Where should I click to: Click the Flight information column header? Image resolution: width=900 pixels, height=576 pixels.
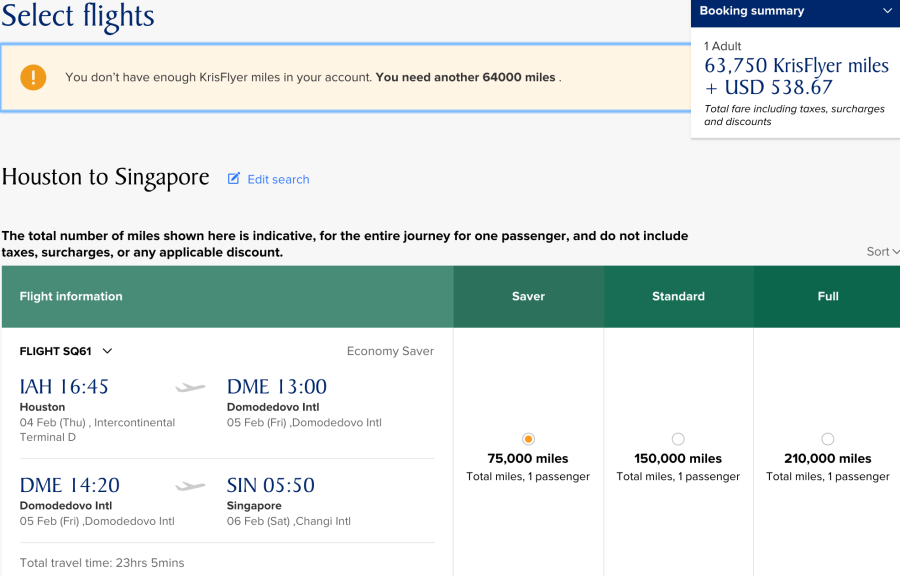click(71, 296)
